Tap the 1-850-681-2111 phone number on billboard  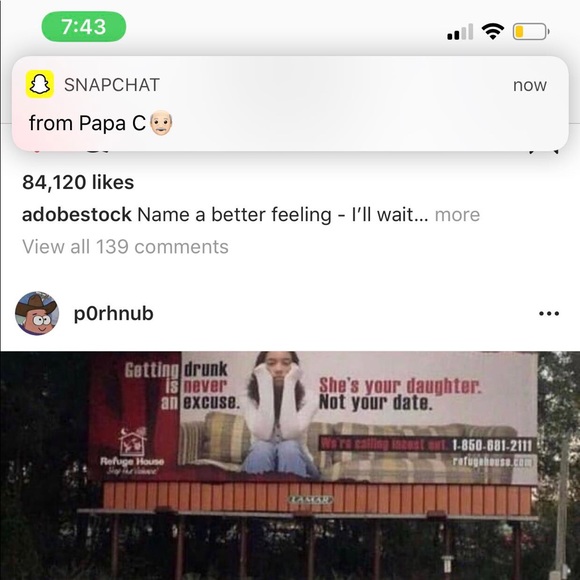click(492, 445)
